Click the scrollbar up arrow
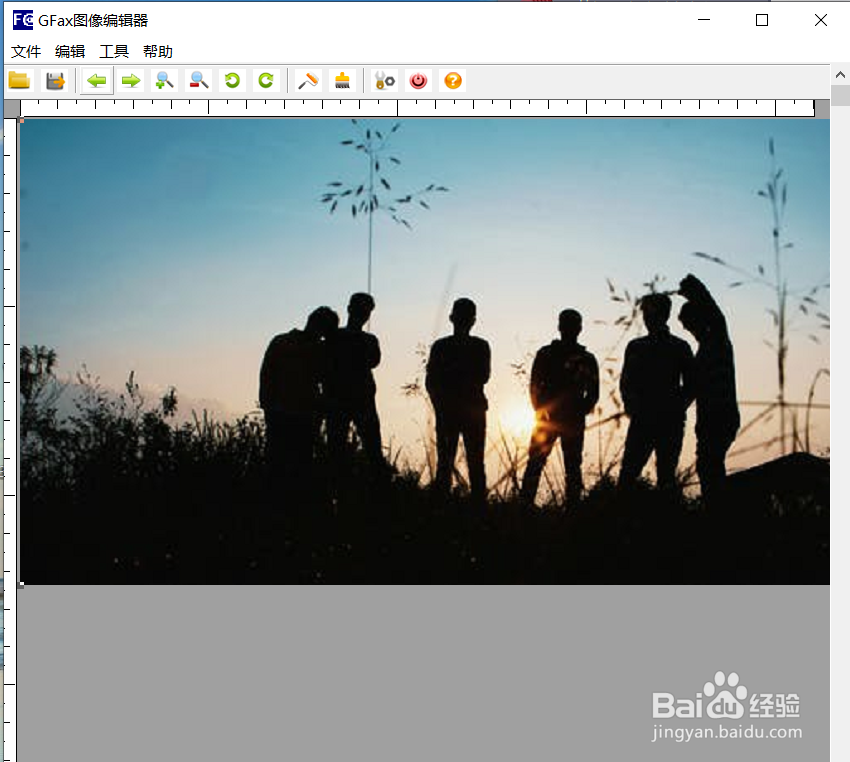 click(x=840, y=75)
